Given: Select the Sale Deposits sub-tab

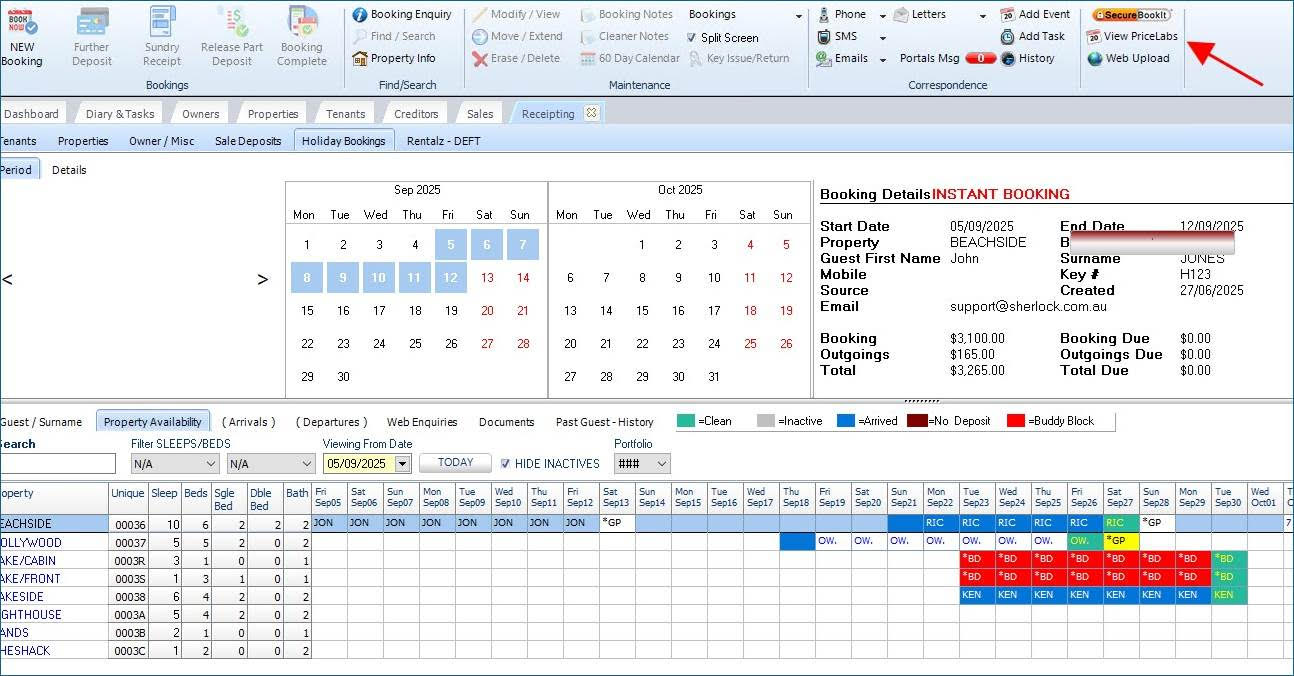Looking at the screenshot, I should point(248,141).
